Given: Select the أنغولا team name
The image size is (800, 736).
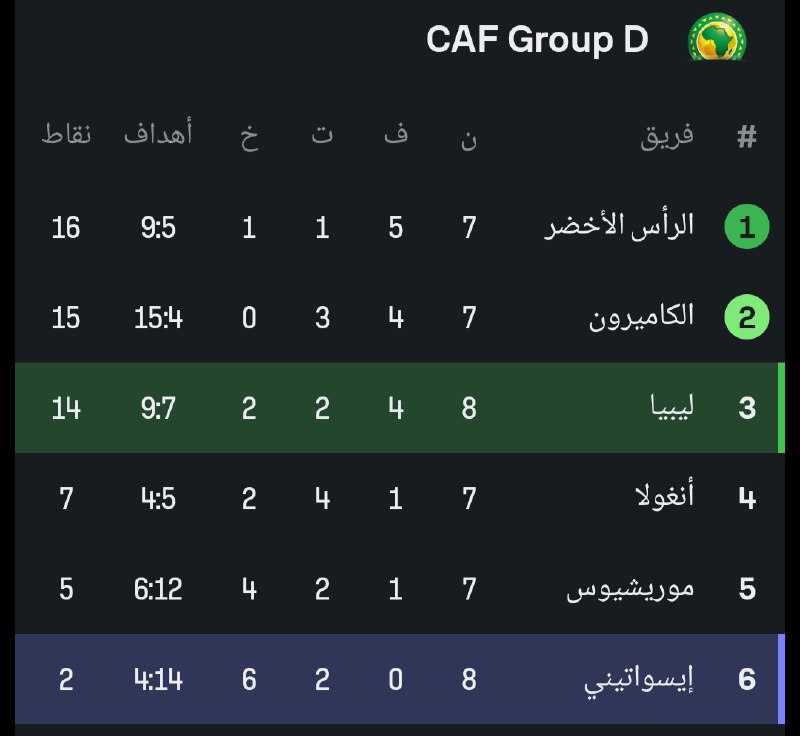Looking at the screenshot, I should 665,496.
